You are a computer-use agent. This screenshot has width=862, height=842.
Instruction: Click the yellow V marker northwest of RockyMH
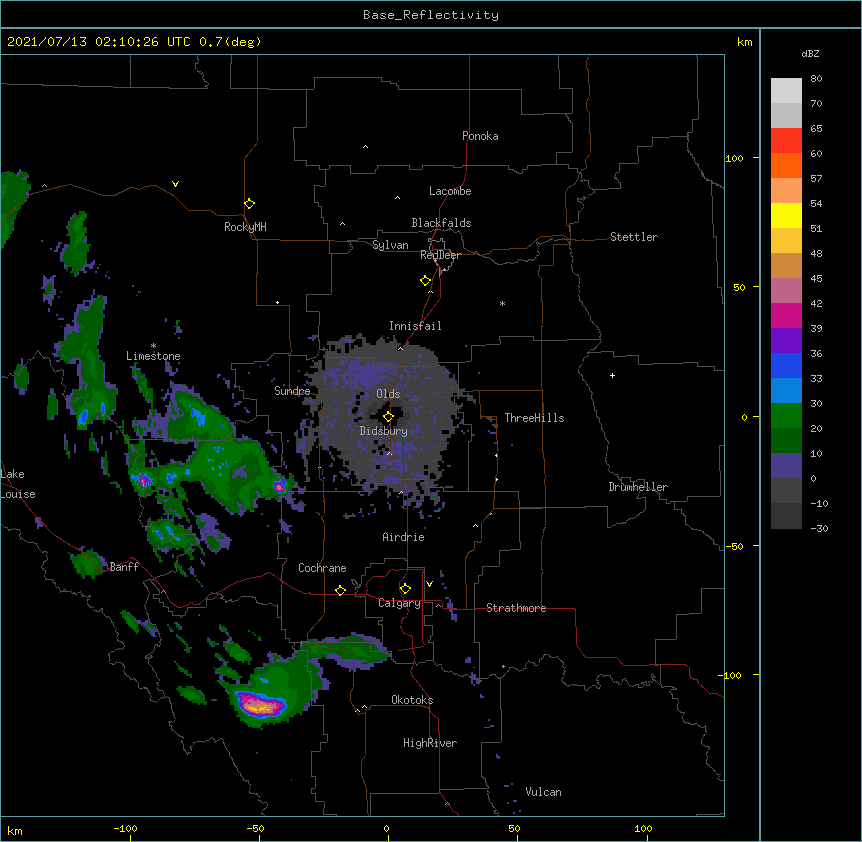(175, 184)
